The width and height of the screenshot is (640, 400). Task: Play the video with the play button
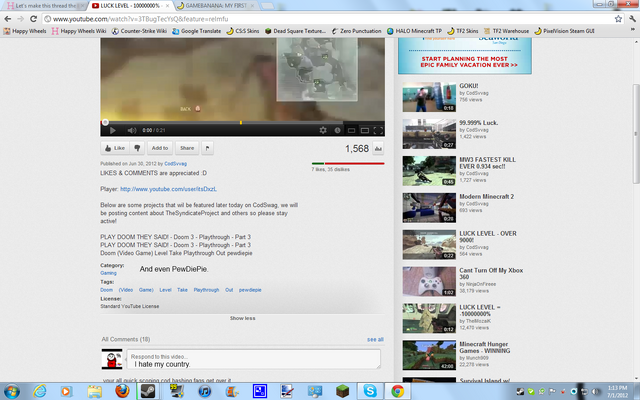point(113,130)
